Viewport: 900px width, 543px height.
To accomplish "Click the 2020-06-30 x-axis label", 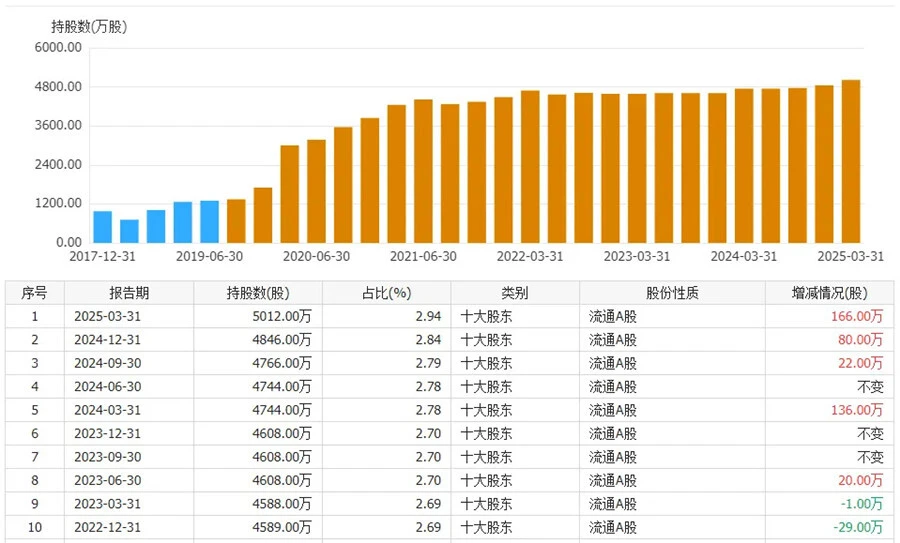I will coord(315,256).
